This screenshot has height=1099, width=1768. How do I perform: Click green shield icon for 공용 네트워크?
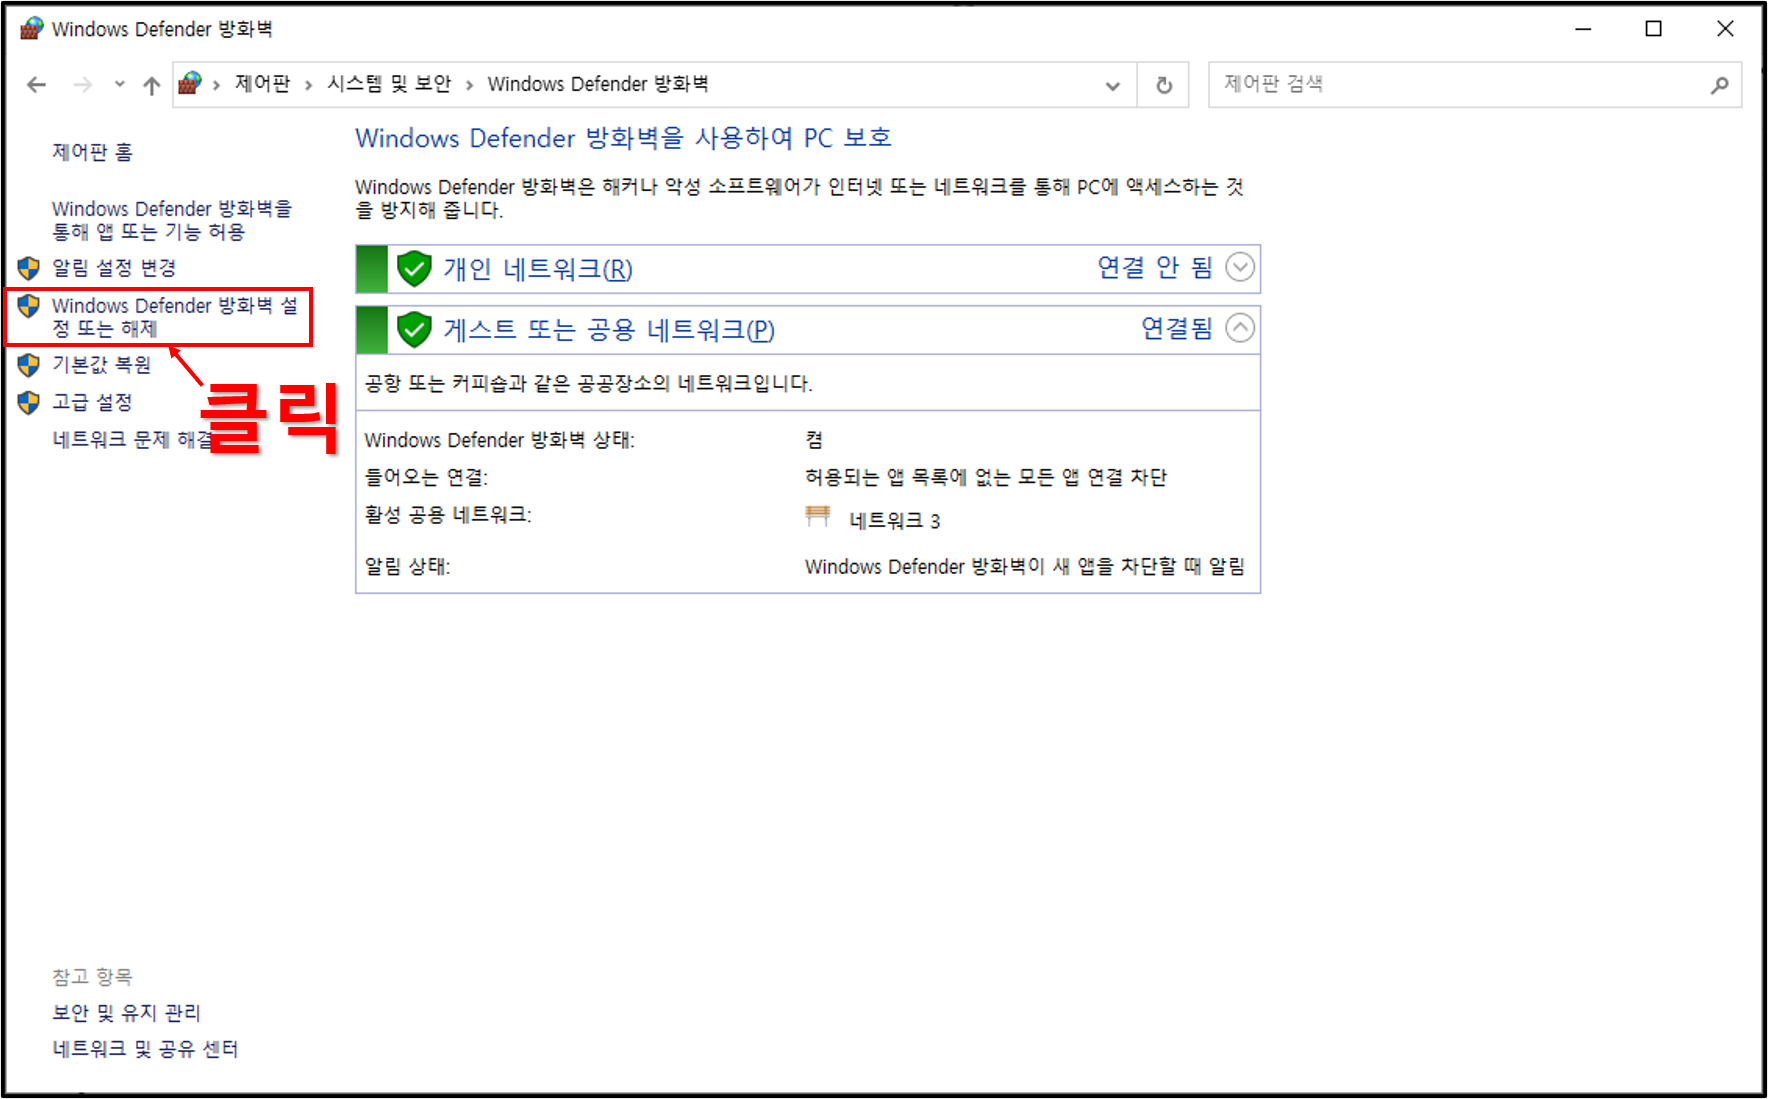414,329
